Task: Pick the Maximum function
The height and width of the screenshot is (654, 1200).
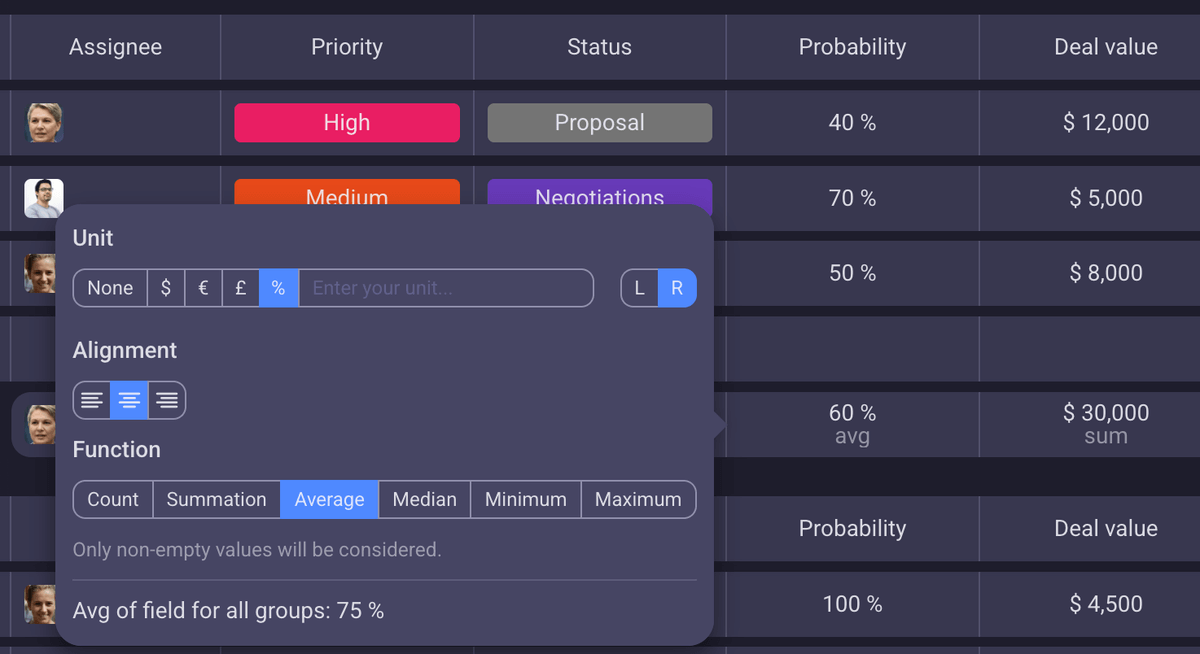Action: click(638, 499)
